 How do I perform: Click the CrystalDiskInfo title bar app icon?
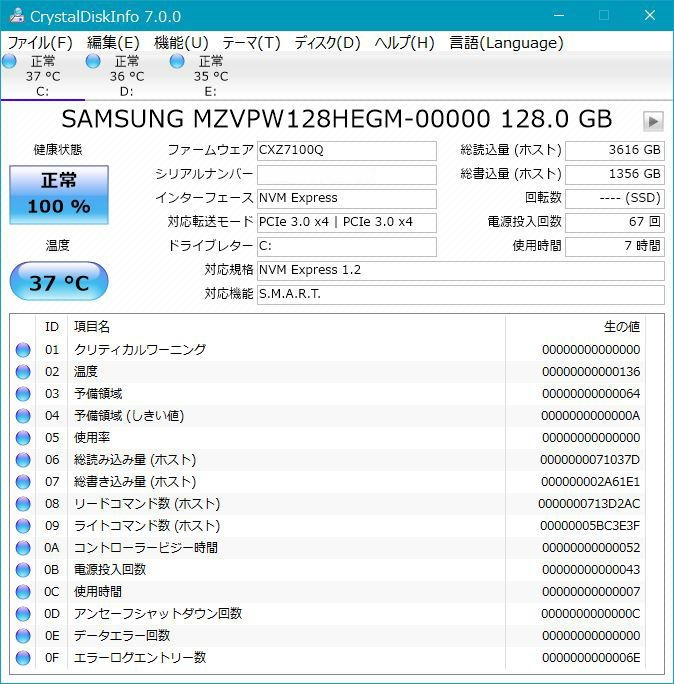[17, 16]
